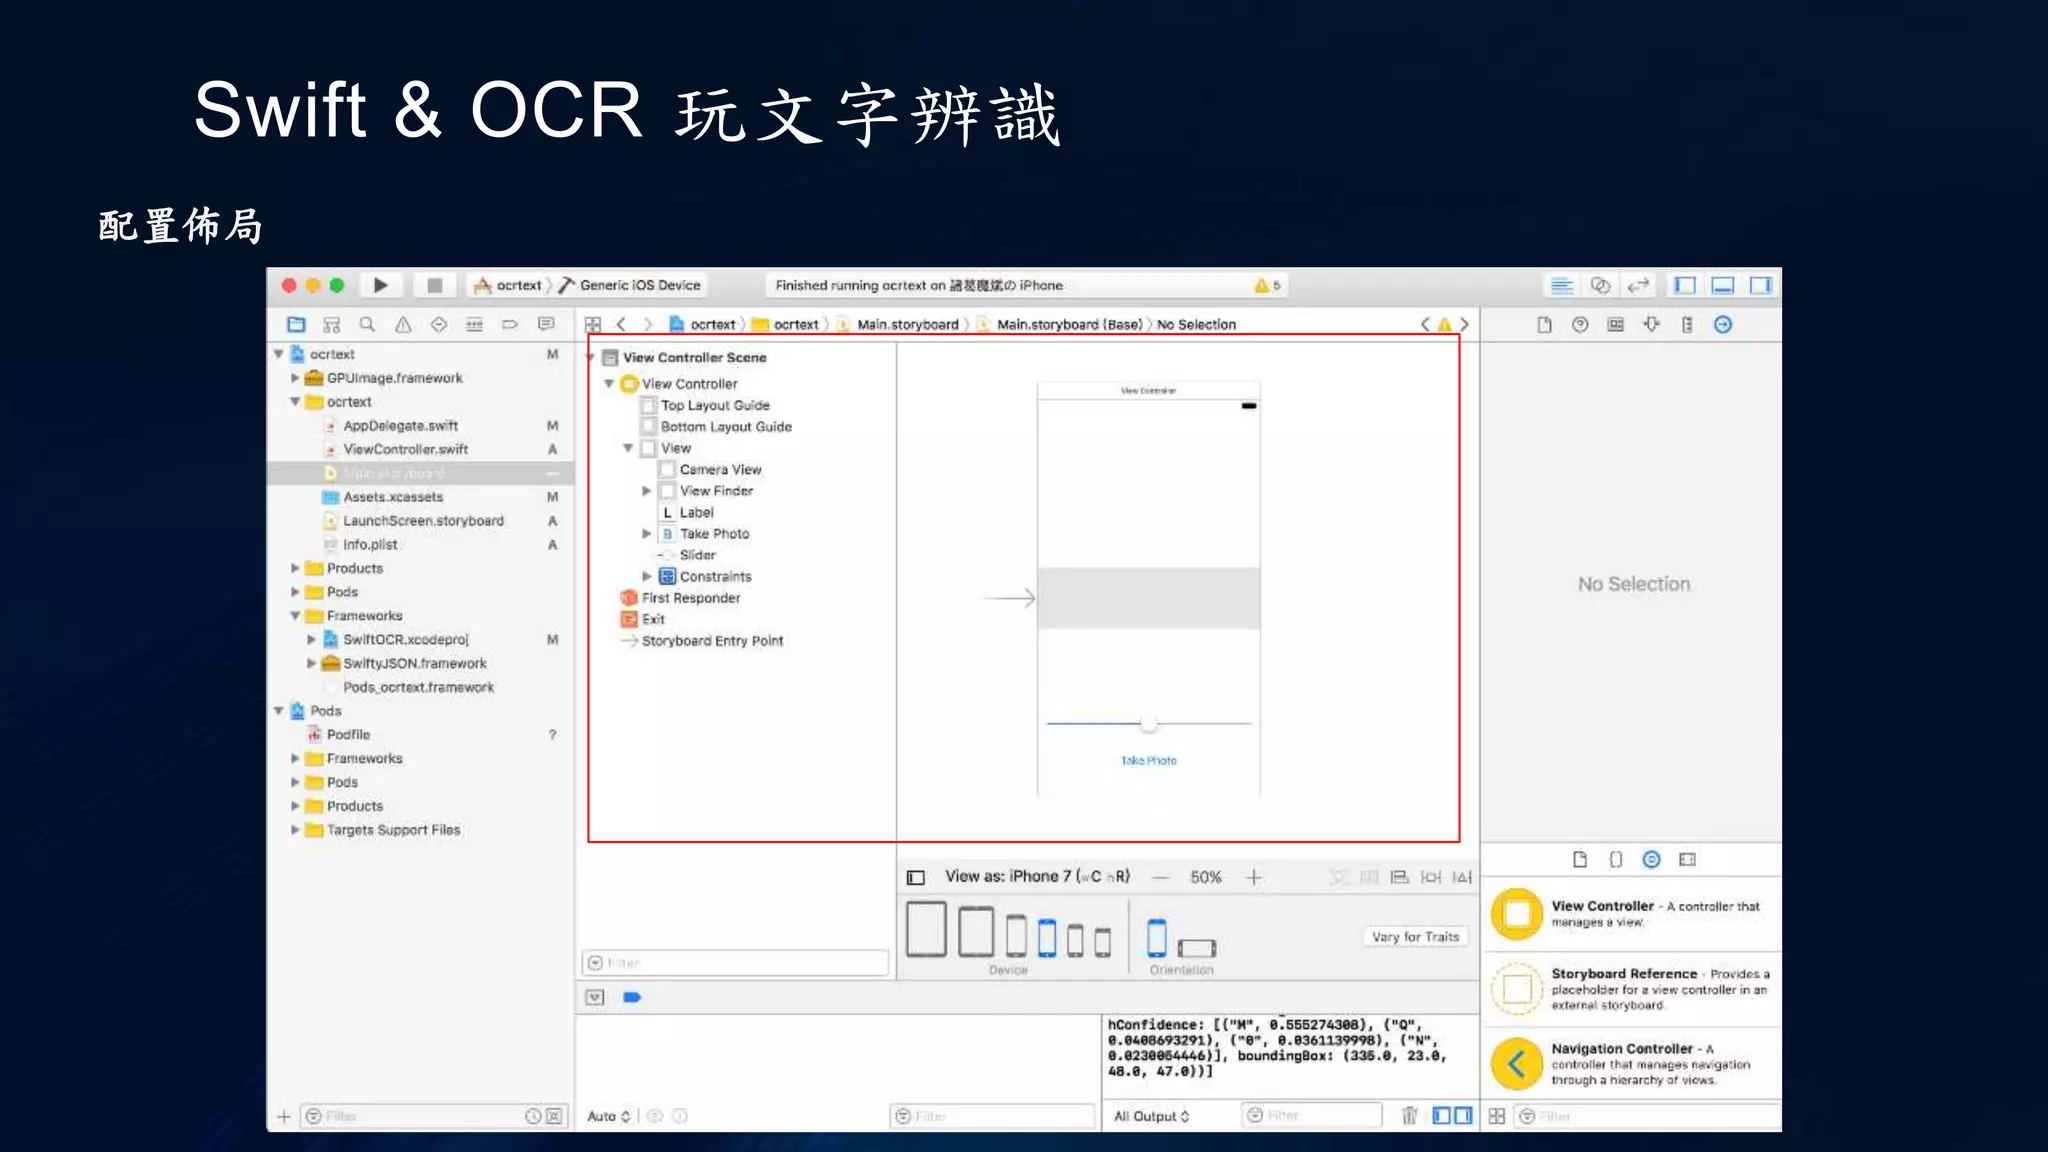Zoom in the canvas with plus
Image resolution: width=2048 pixels, height=1152 pixels.
[x=1253, y=877]
